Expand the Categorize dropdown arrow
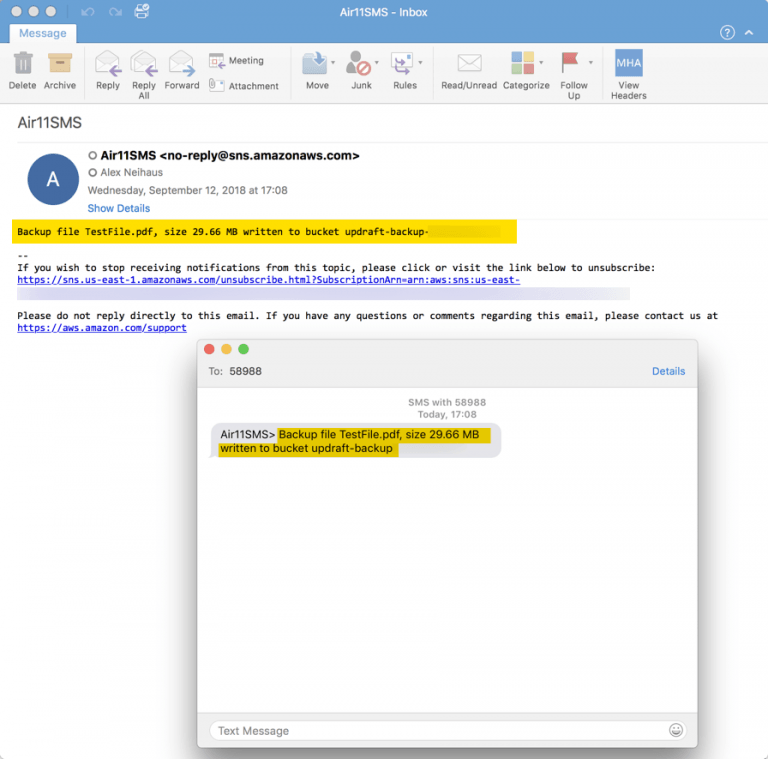 click(x=541, y=63)
